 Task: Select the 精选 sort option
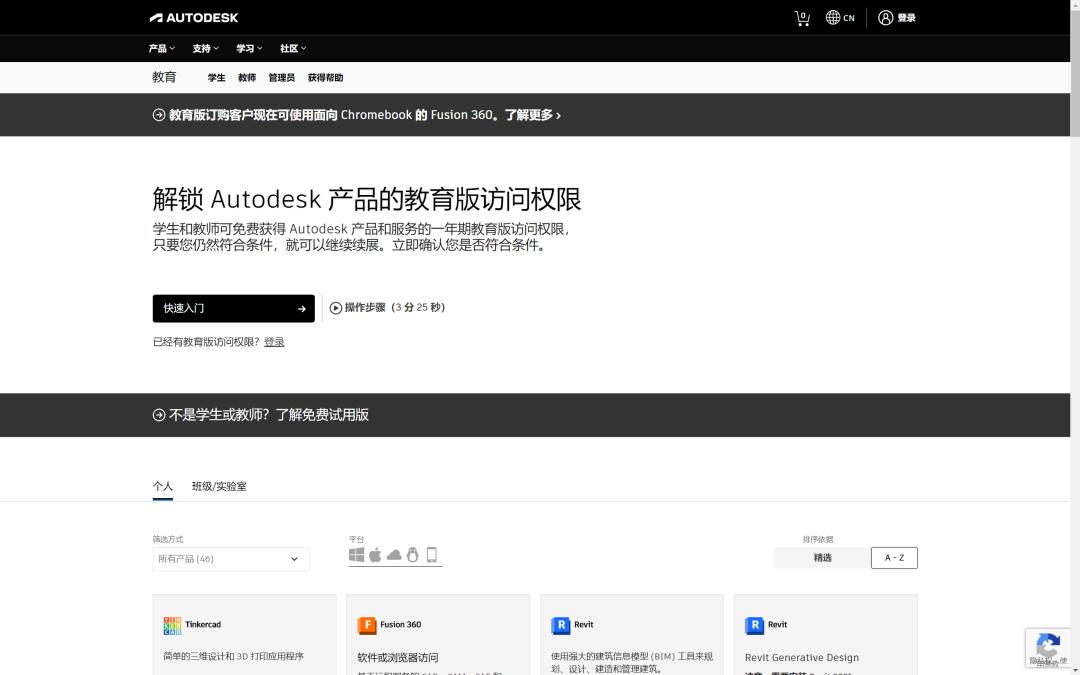coord(822,557)
